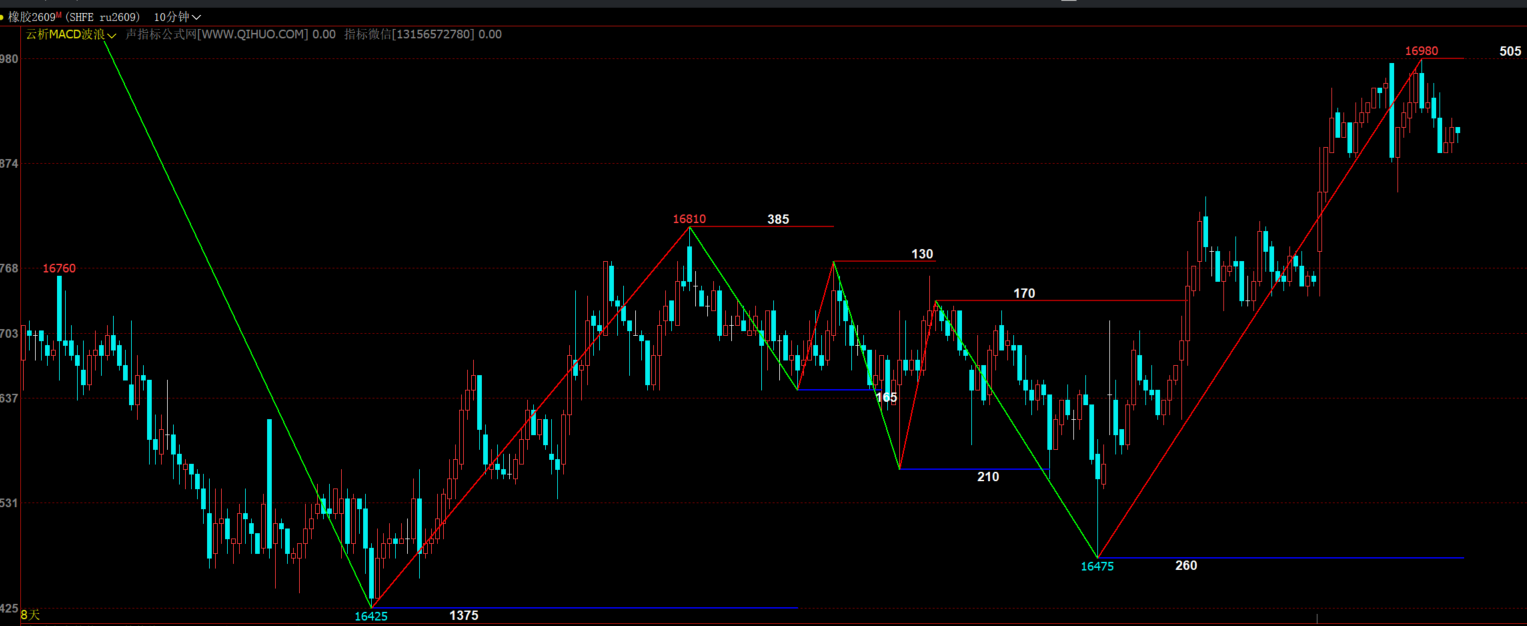Click the 16425 wave low label
The image size is (1527, 626).
[x=371, y=616]
